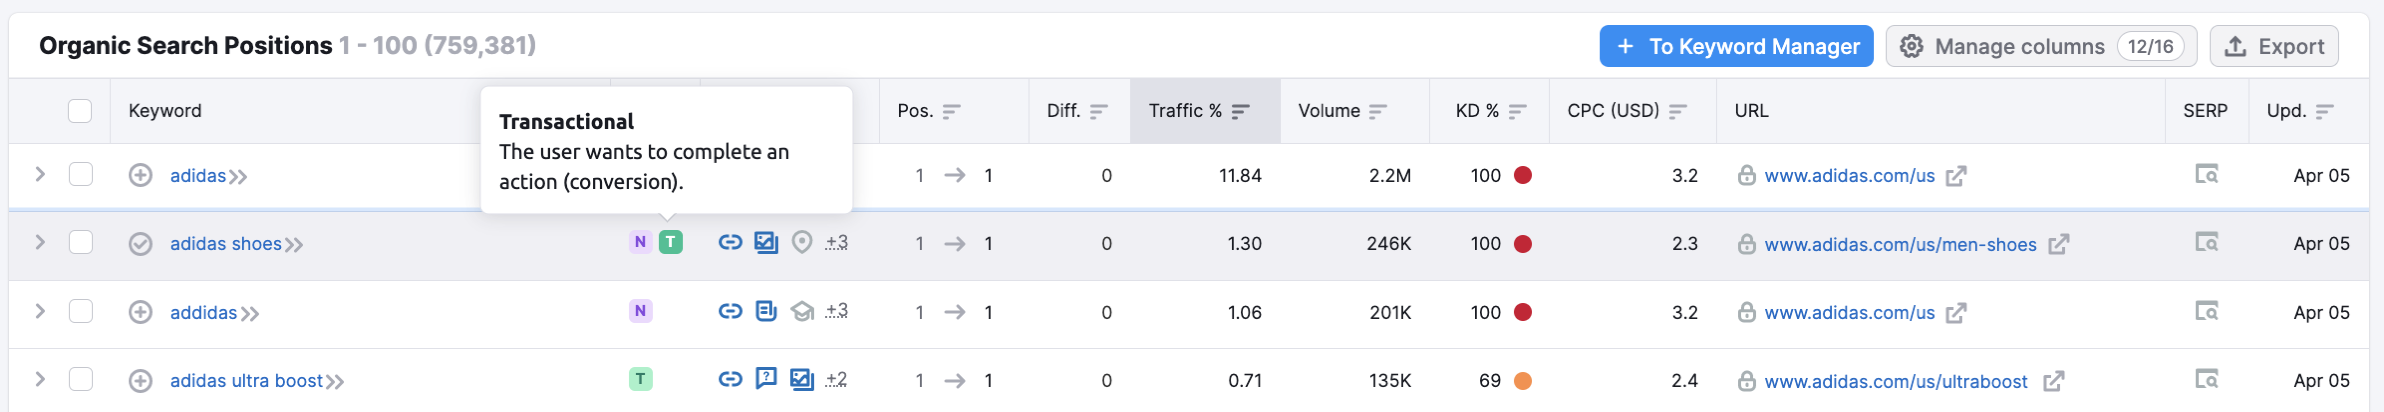Click the Transactional intent badge for adidas shoes

[x=671, y=242]
